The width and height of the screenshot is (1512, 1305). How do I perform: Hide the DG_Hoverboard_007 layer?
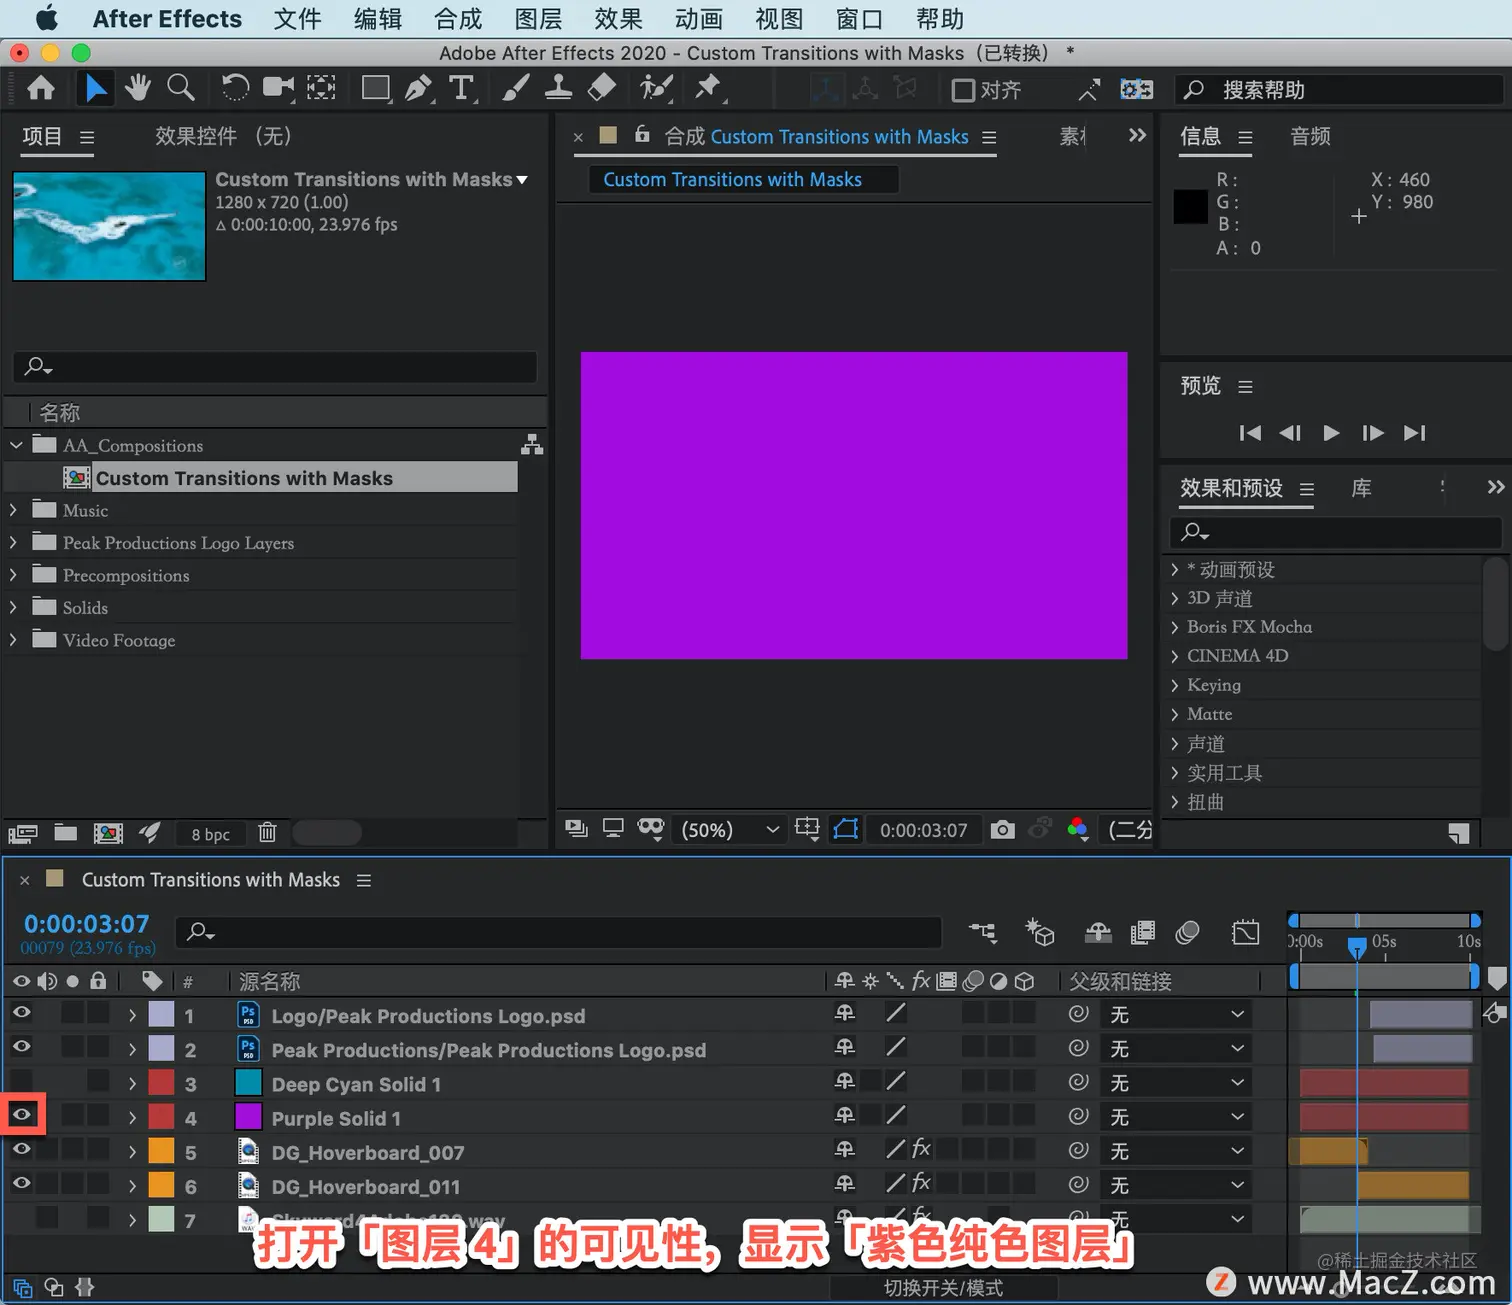click(21, 1149)
